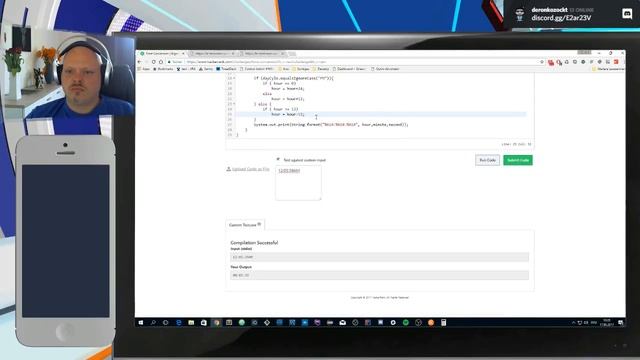640x360 pixels.
Task: Click the Compilation Successful message
Action: click(254, 242)
